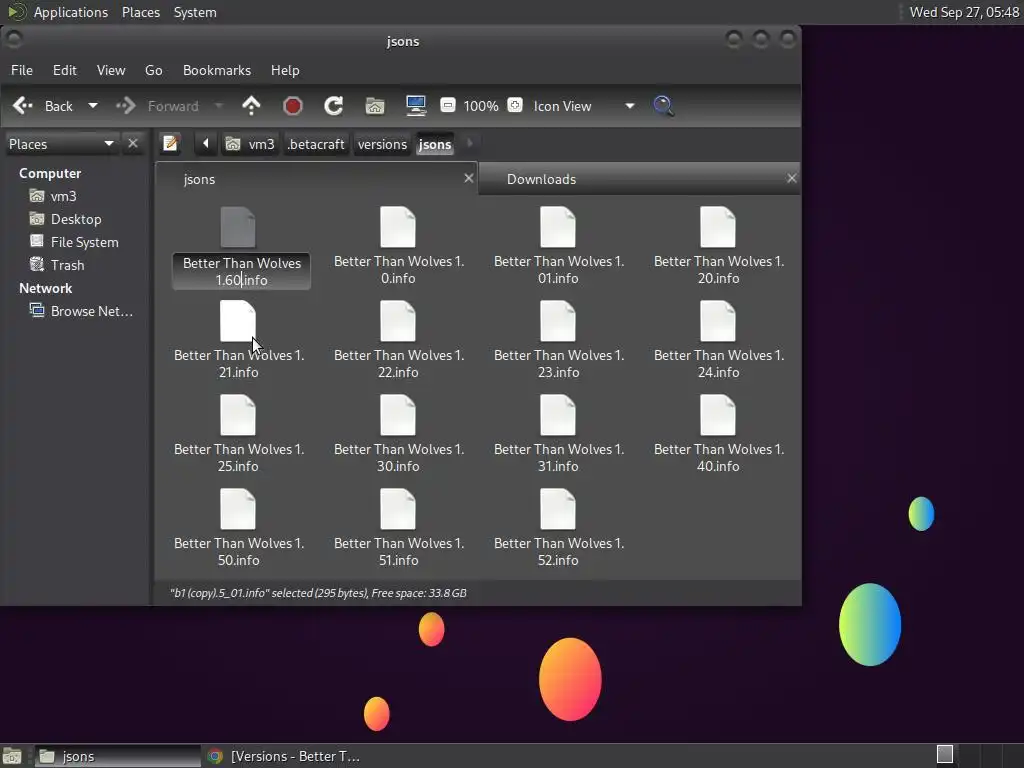Switch to the Downloads tab

point(541,179)
